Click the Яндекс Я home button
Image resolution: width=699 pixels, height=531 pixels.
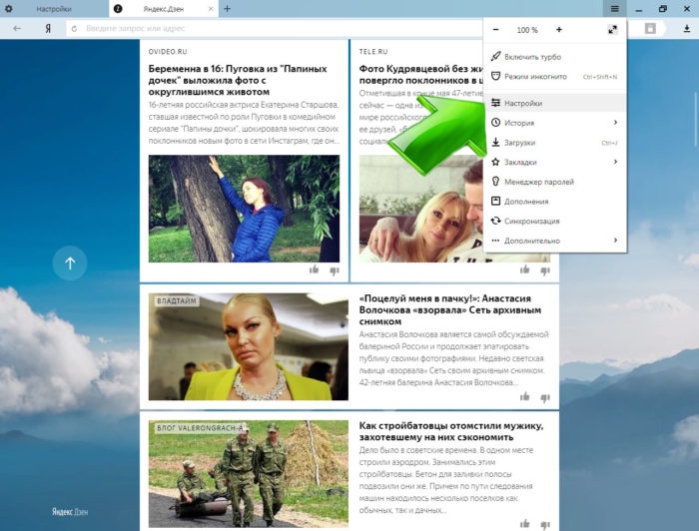pos(48,29)
